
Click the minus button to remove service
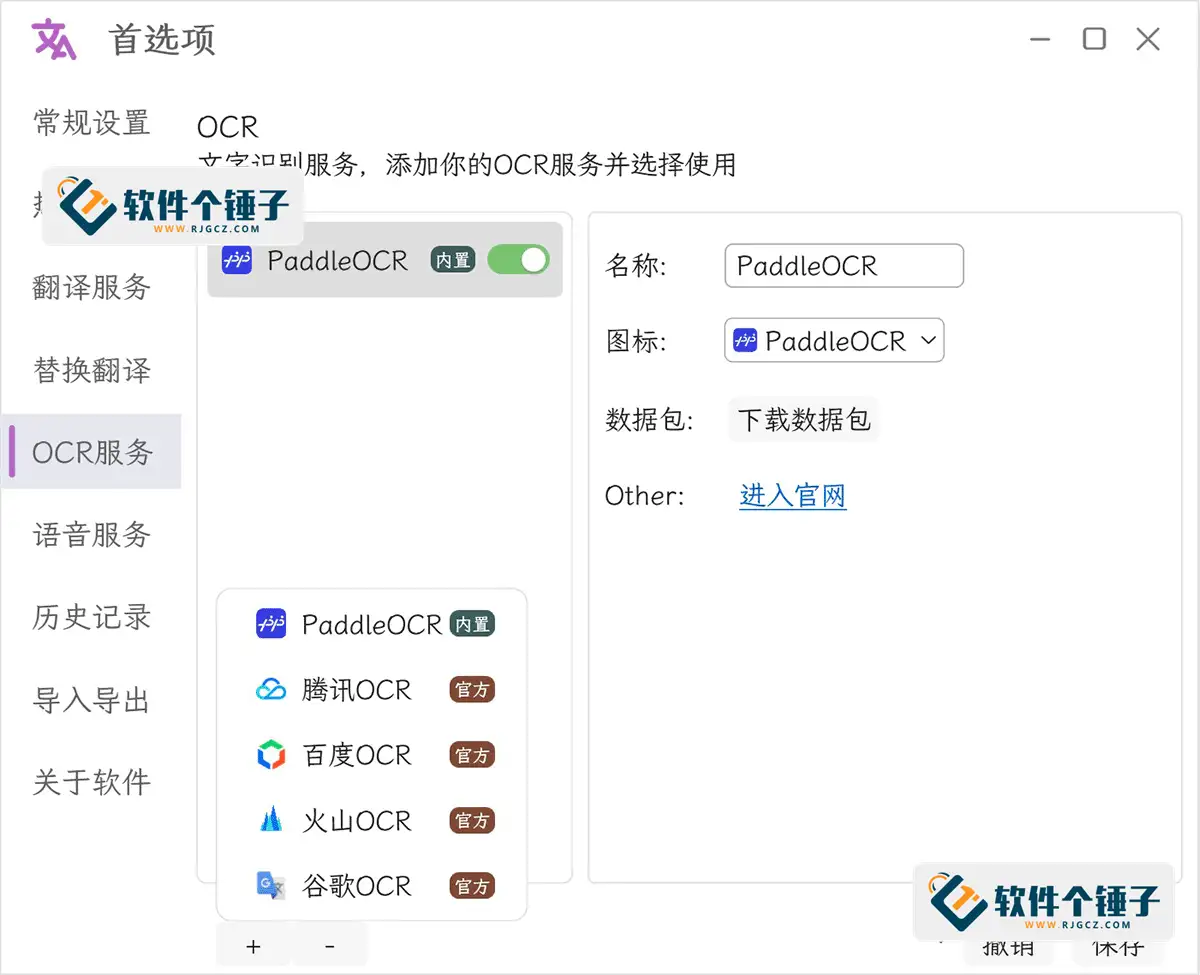pyautogui.click(x=330, y=946)
